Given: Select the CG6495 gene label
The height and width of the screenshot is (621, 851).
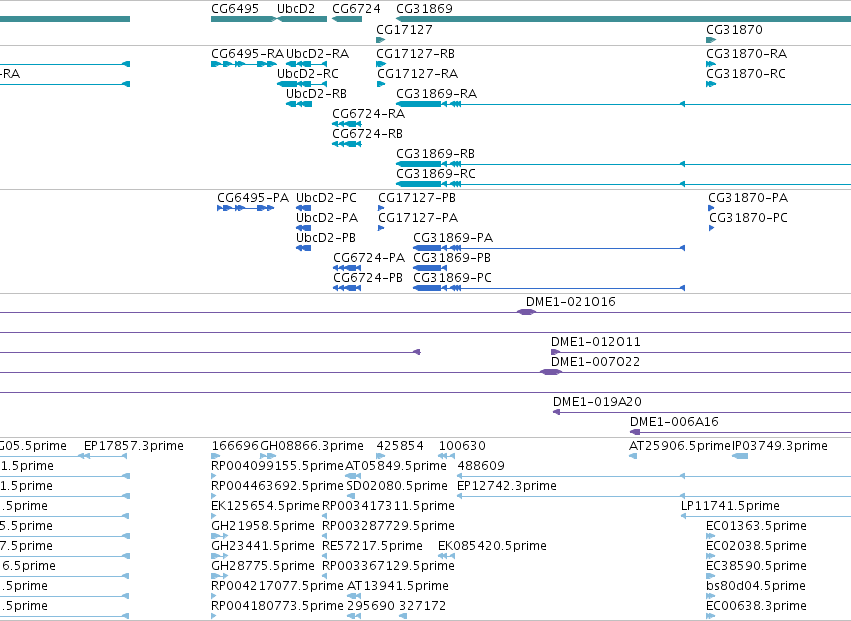Looking at the screenshot, I should 234,9.
